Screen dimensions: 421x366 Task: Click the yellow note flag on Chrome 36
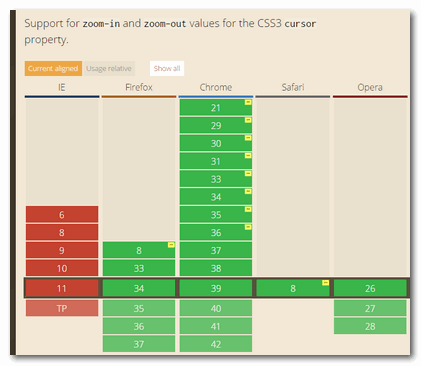tap(248, 227)
